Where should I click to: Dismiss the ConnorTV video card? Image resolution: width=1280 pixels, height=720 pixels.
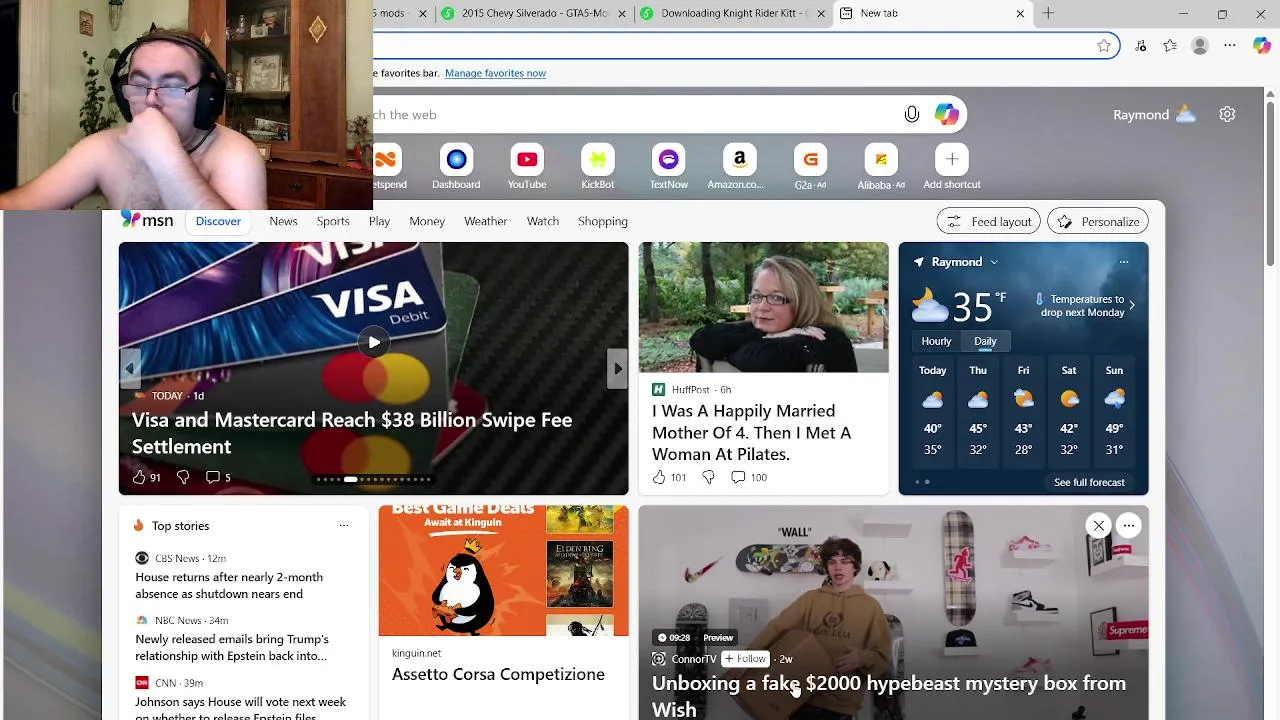point(1098,526)
